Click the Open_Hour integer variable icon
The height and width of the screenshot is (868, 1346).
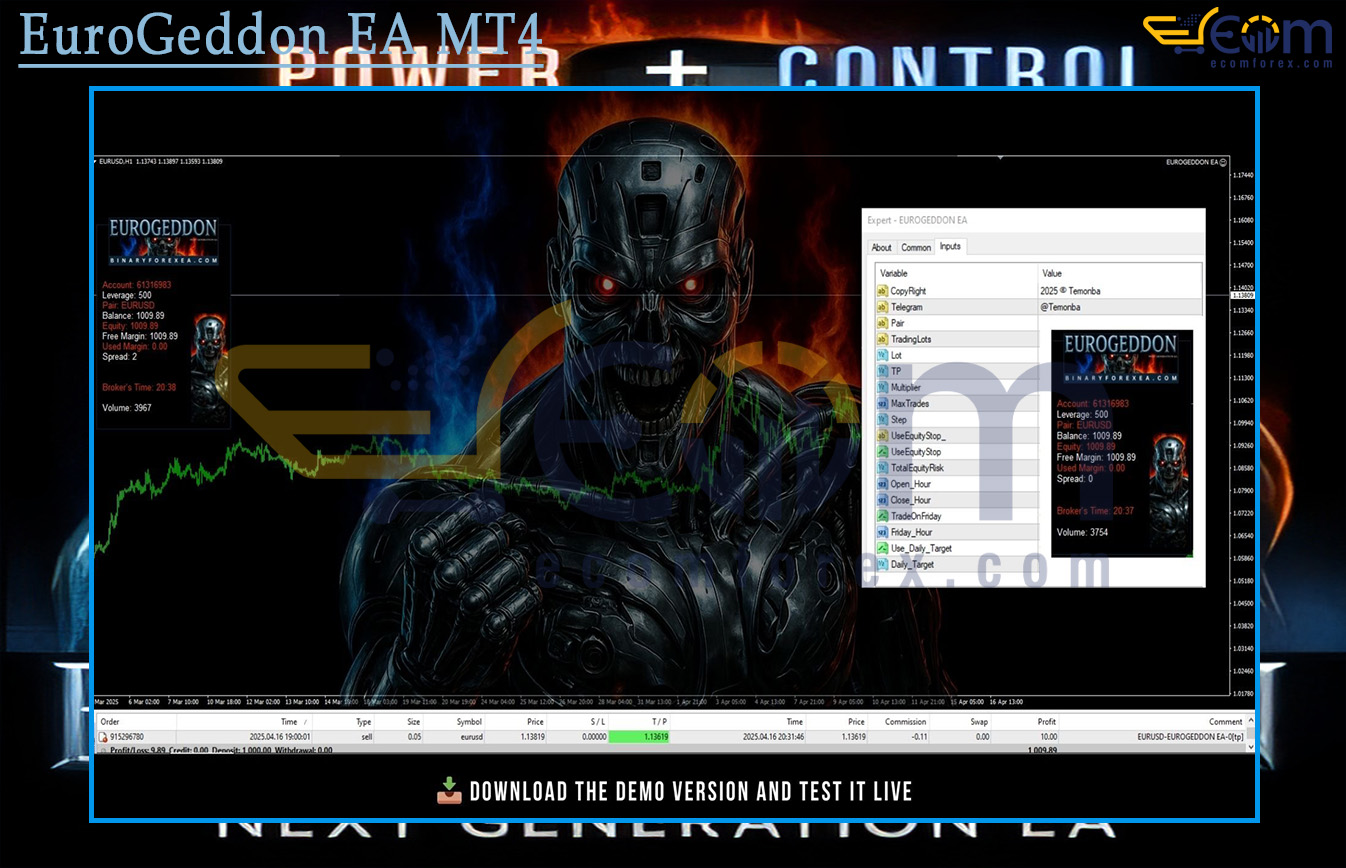(882, 484)
